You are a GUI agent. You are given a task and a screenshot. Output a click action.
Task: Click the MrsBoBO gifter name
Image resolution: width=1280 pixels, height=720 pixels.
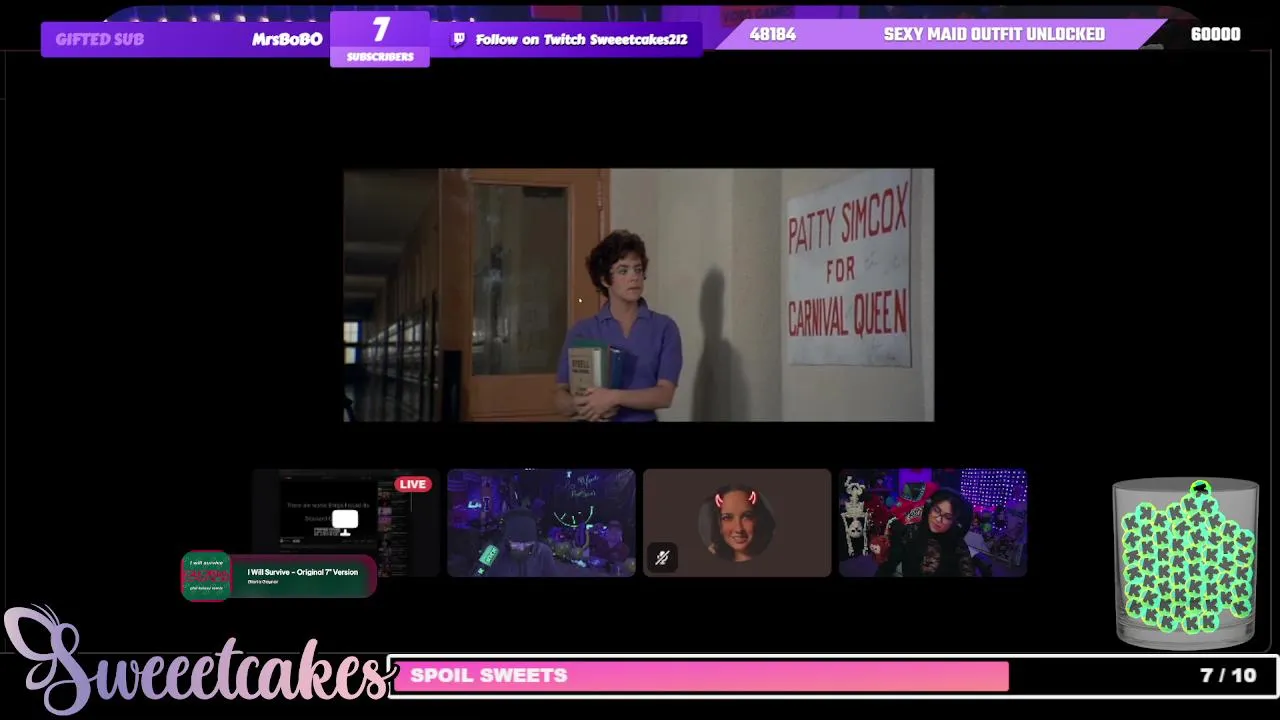pyautogui.click(x=287, y=40)
